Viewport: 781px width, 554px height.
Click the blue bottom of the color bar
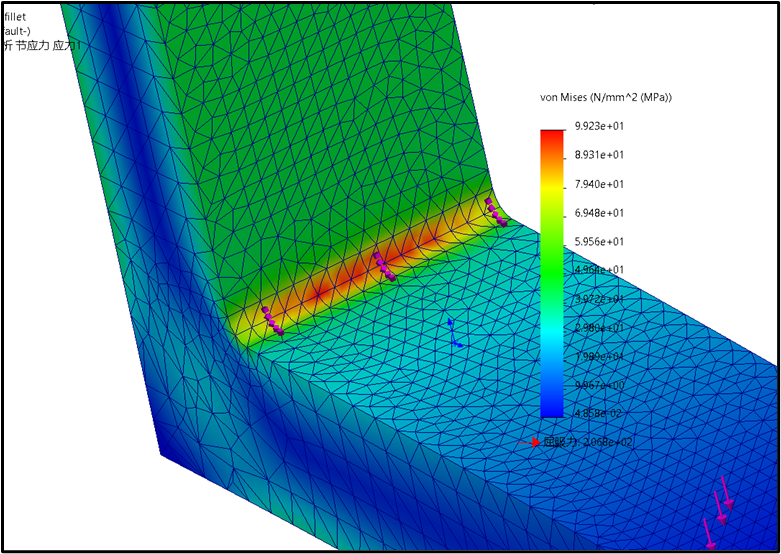click(x=552, y=405)
